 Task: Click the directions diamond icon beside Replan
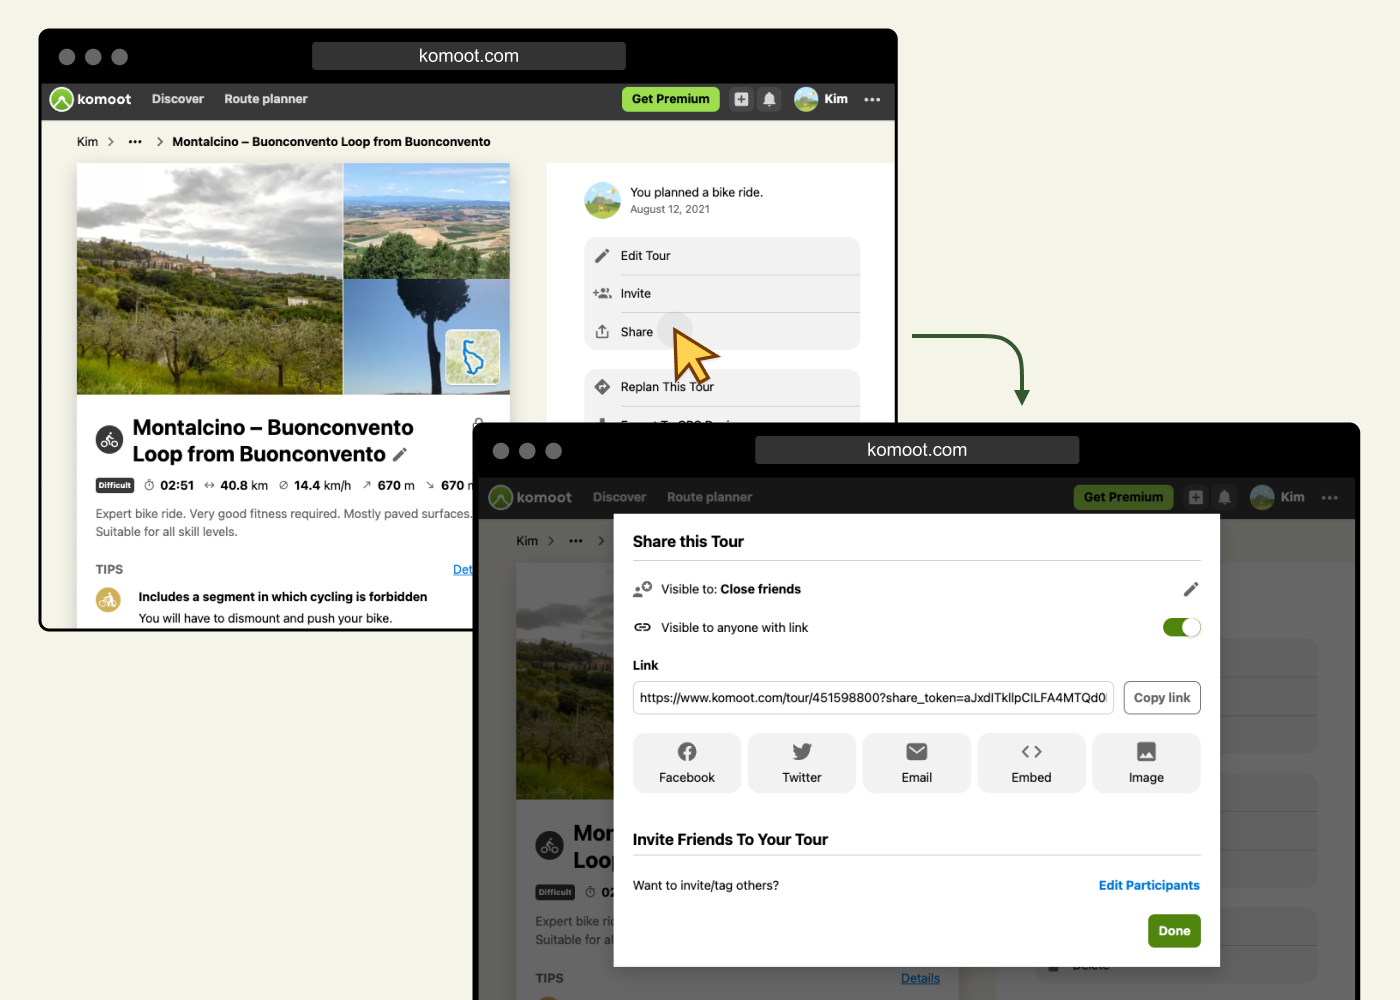(x=602, y=387)
